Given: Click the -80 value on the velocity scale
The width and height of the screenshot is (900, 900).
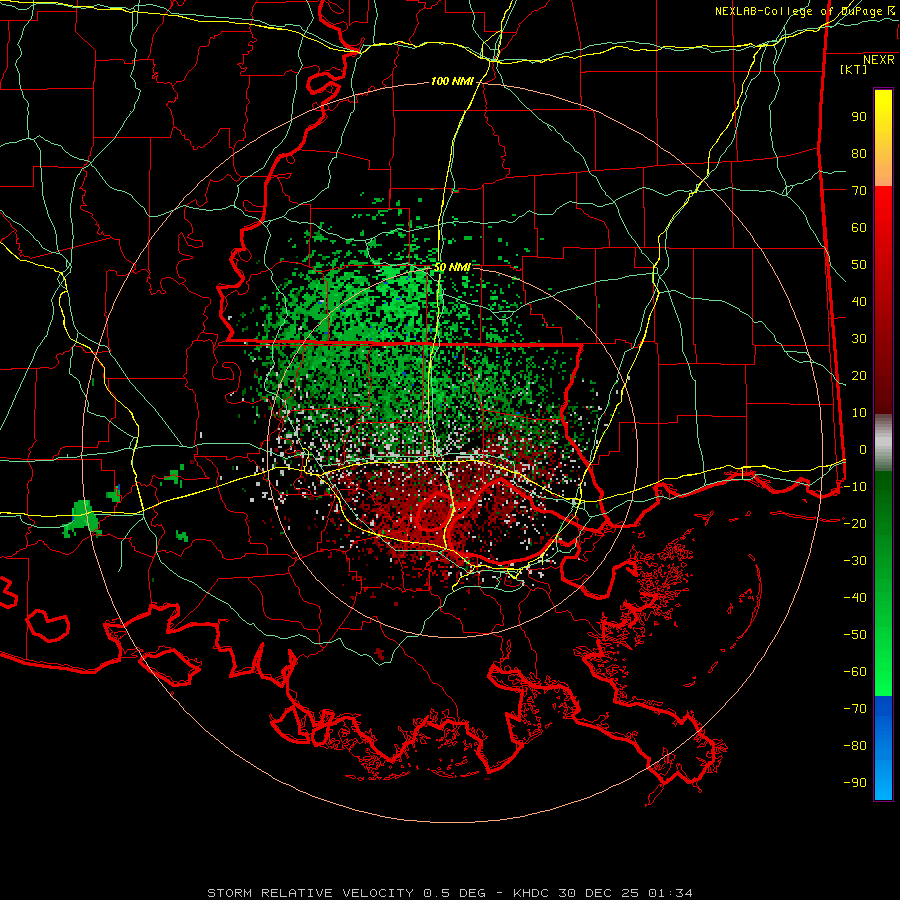Looking at the screenshot, I should tap(855, 746).
